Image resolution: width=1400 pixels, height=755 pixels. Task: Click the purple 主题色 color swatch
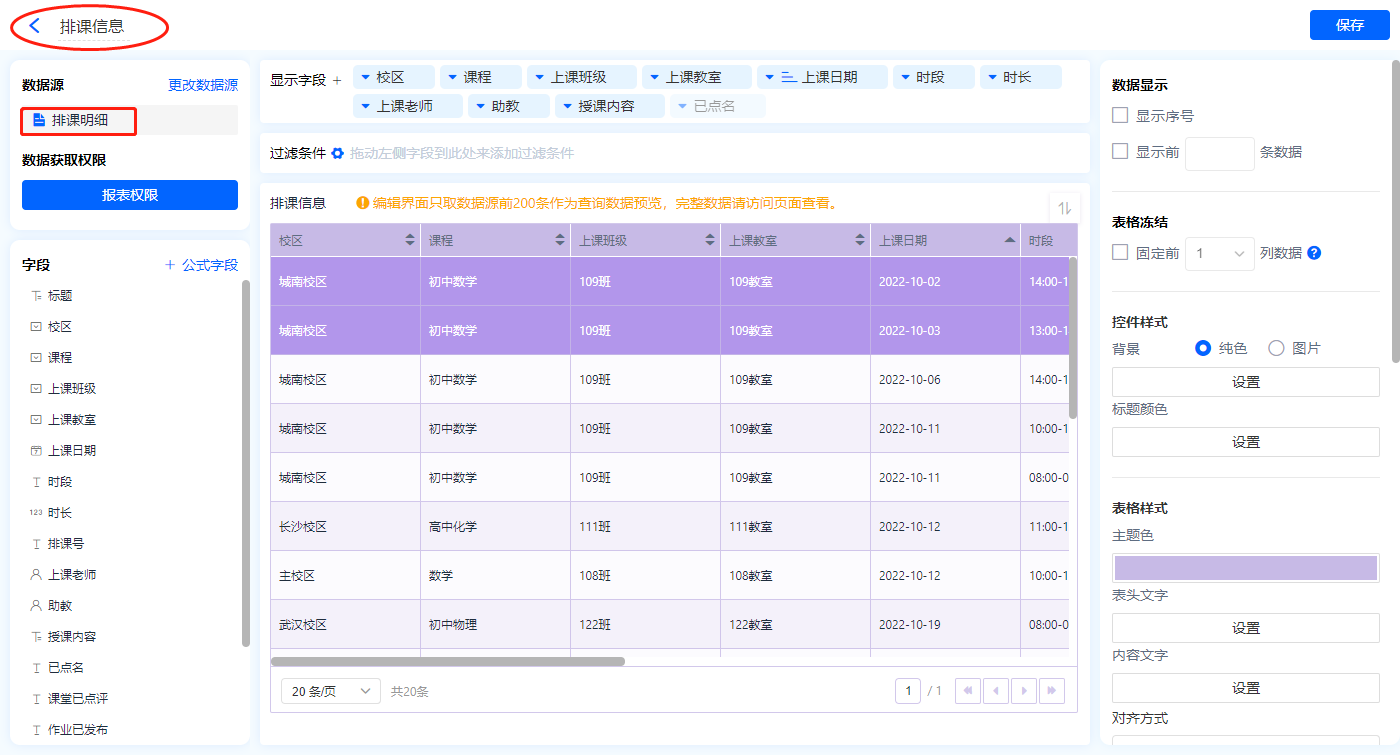click(1245, 568)
